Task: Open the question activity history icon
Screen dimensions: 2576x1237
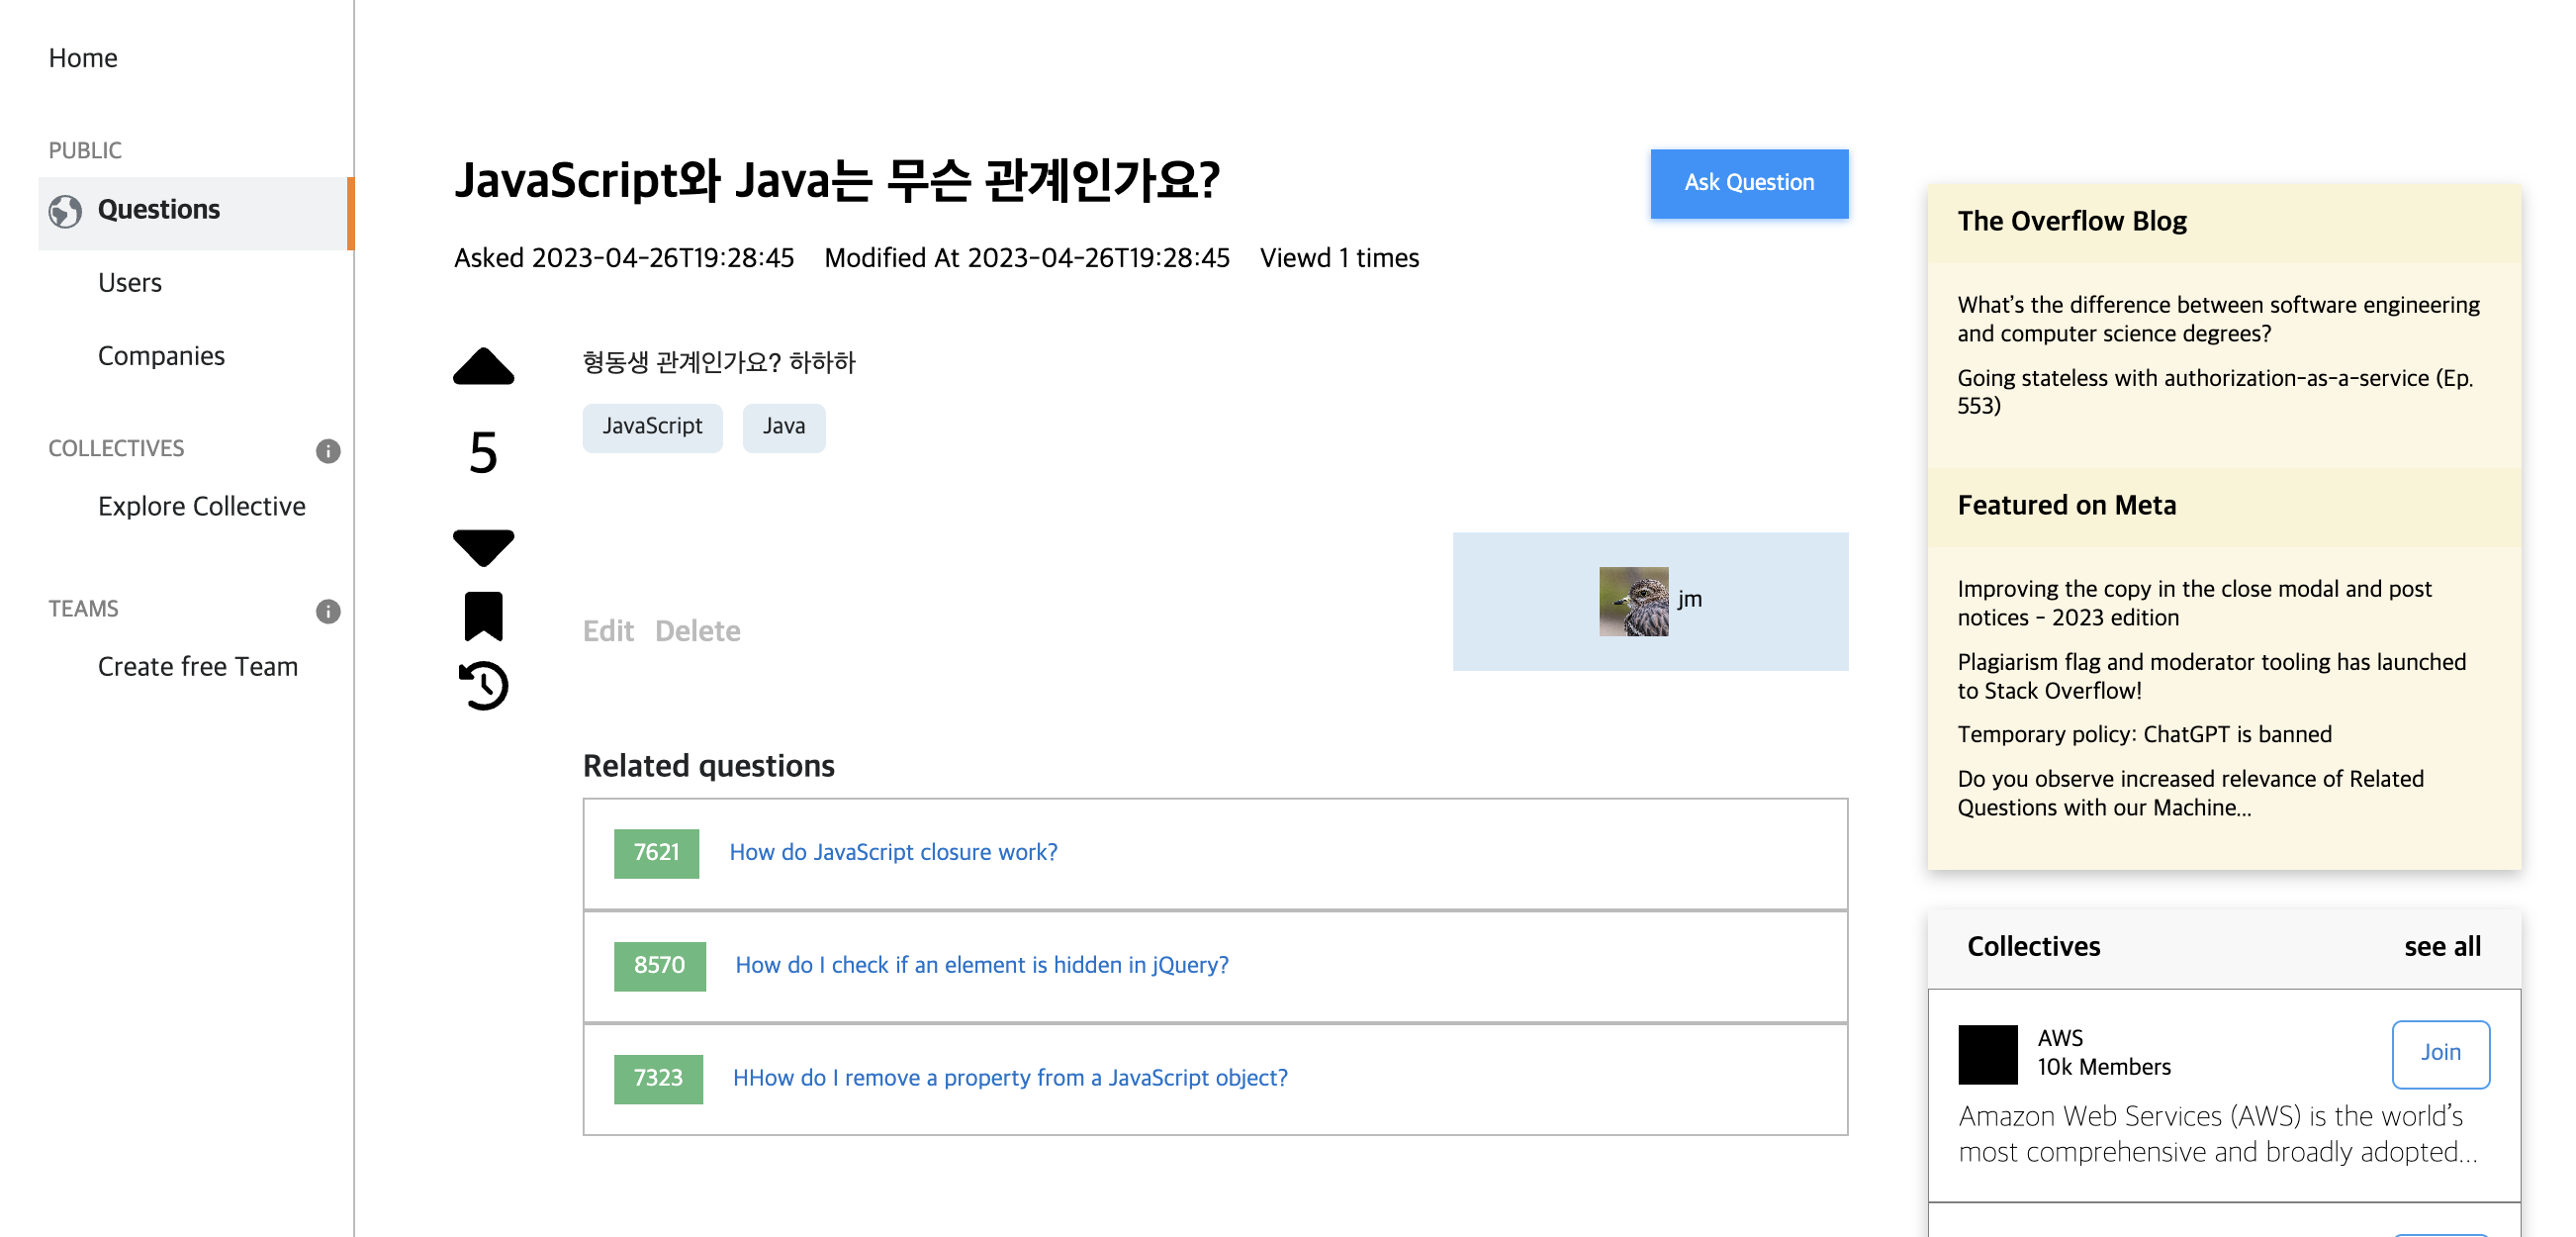Action: point(483,686)
